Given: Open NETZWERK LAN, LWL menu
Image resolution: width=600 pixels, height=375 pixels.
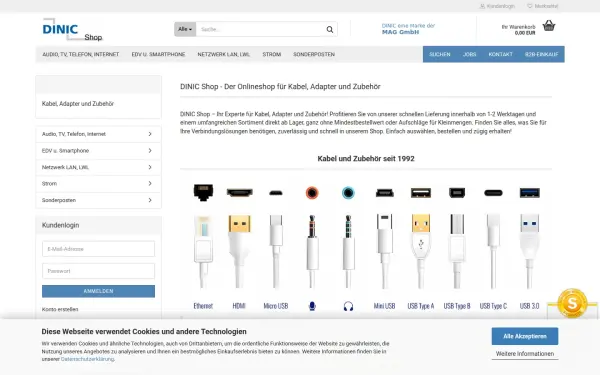Looking at the screenshot, I should 224,54.
